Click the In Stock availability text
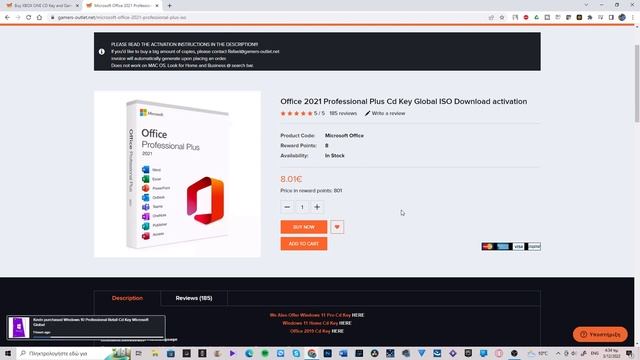The width and height of the screenshot is (640, 360). coord(335,156)
